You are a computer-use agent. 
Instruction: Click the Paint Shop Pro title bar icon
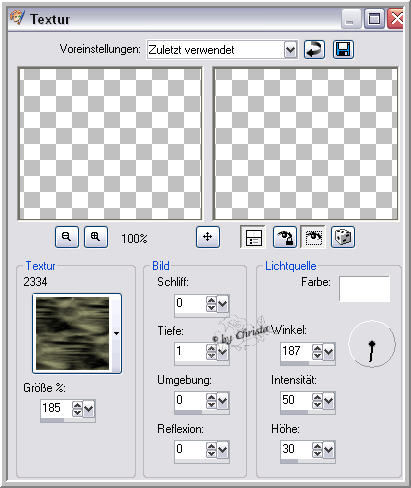(17, 17)
